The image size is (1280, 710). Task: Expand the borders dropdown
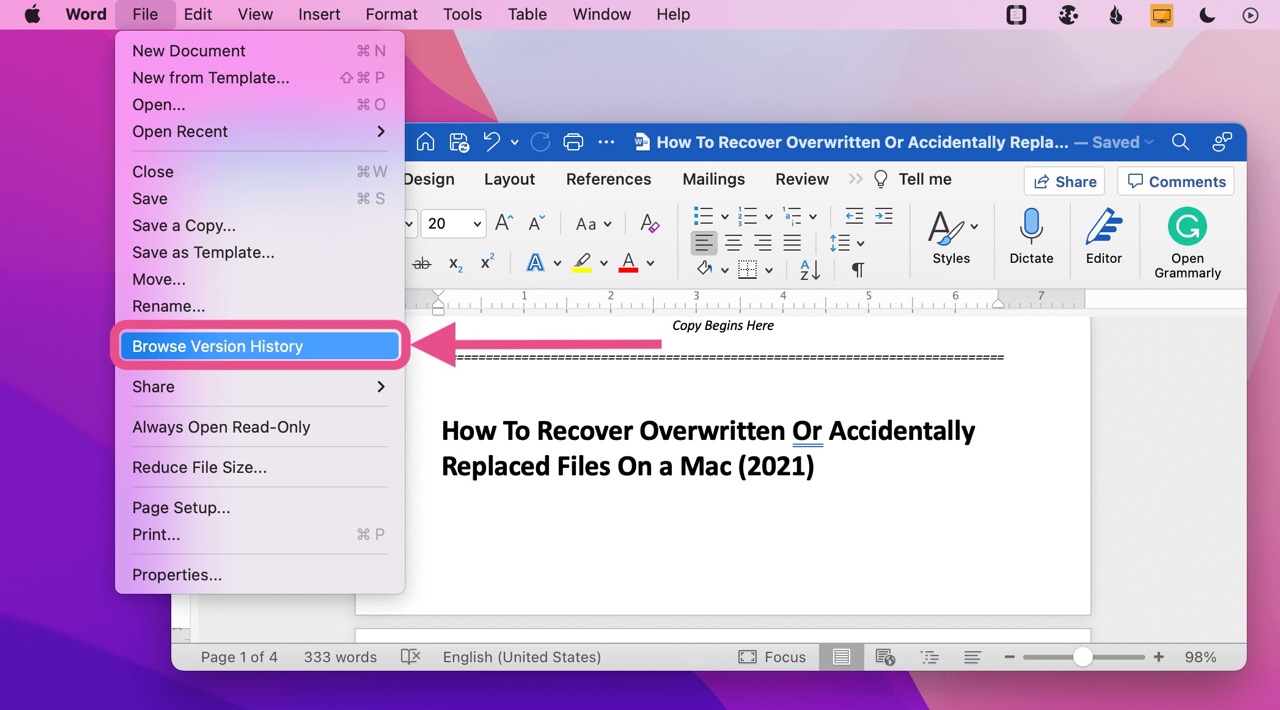click(769, 270)
